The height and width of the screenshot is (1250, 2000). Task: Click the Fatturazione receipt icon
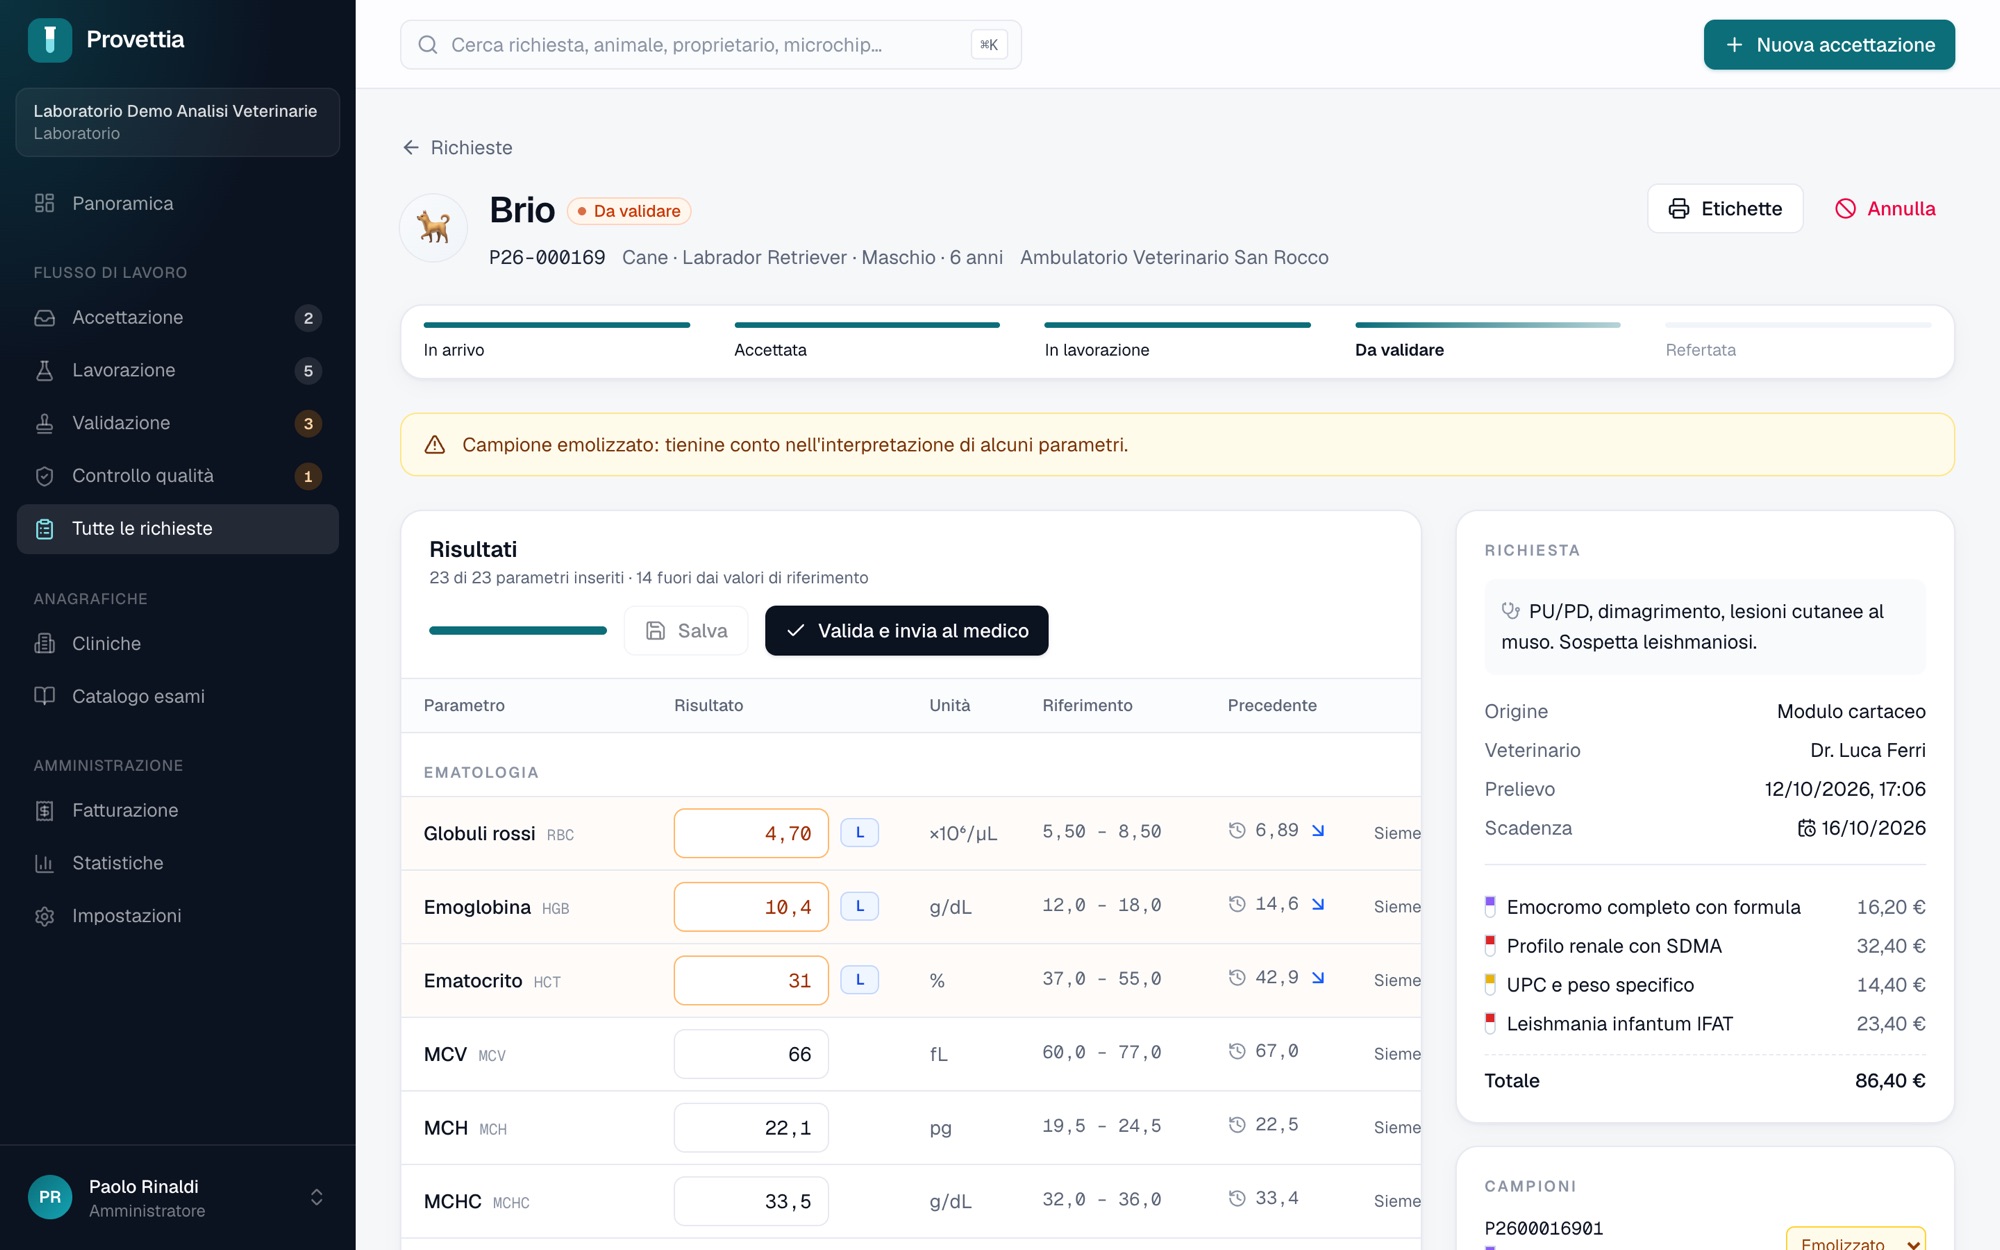[x=44, y=810]
